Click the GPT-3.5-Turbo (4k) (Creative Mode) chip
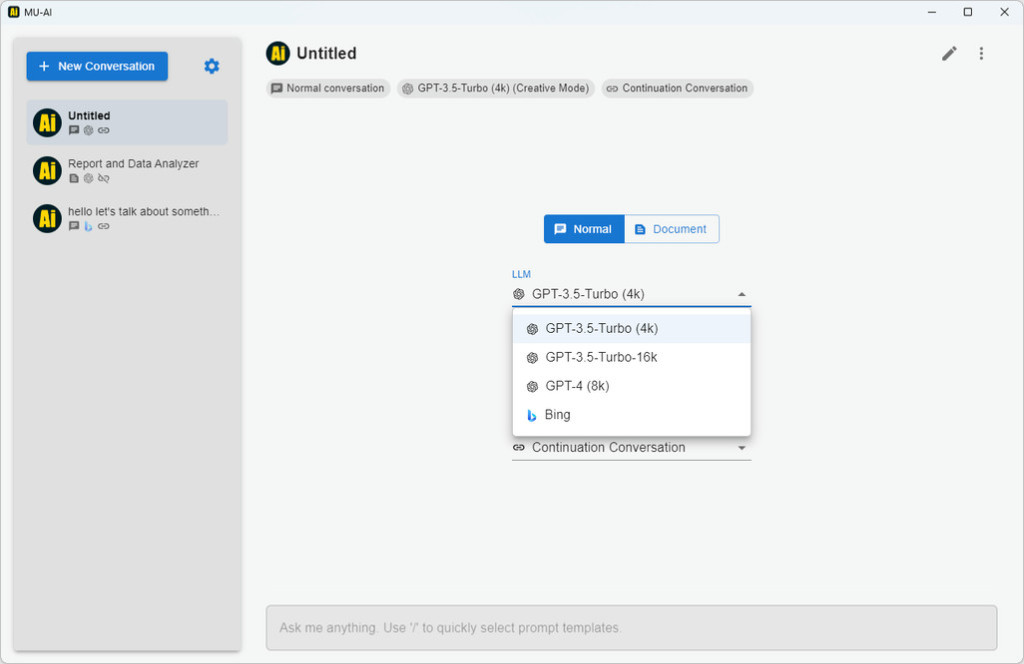 pyautogui.click(x=496, y=88)
